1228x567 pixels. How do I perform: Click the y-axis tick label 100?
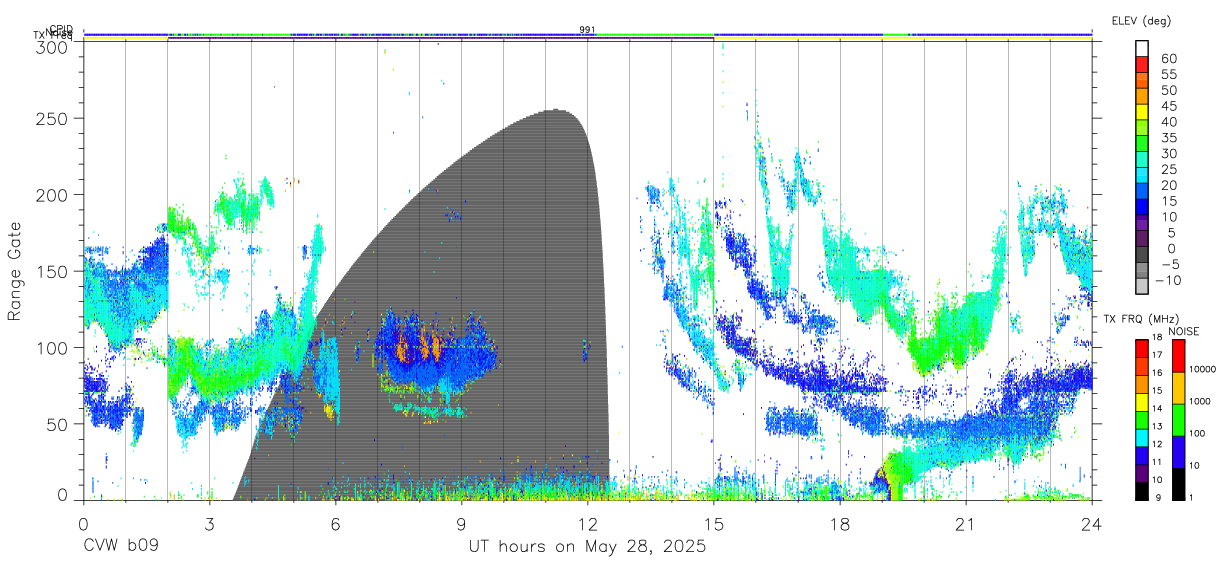point(52,347)
